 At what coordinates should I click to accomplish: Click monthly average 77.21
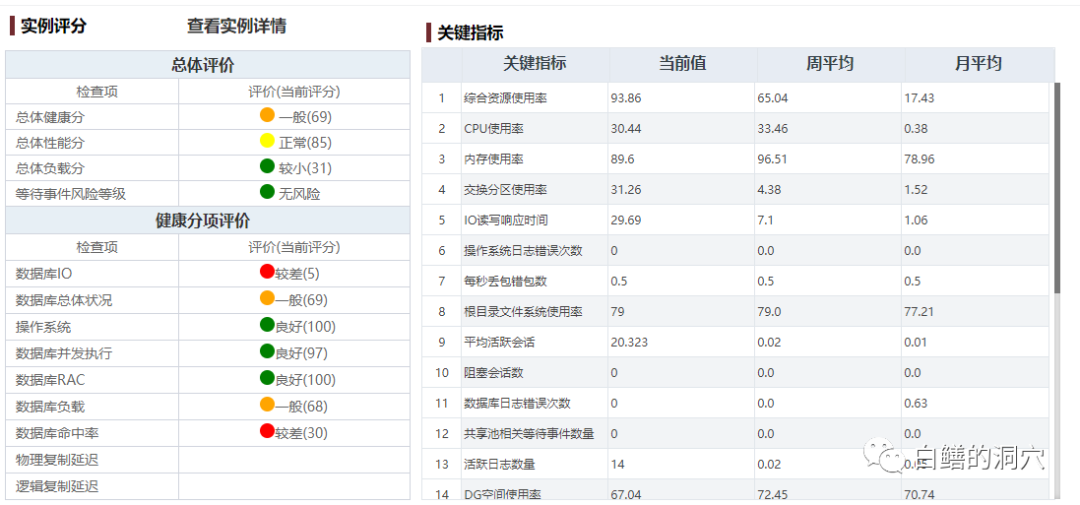point(919,312)
